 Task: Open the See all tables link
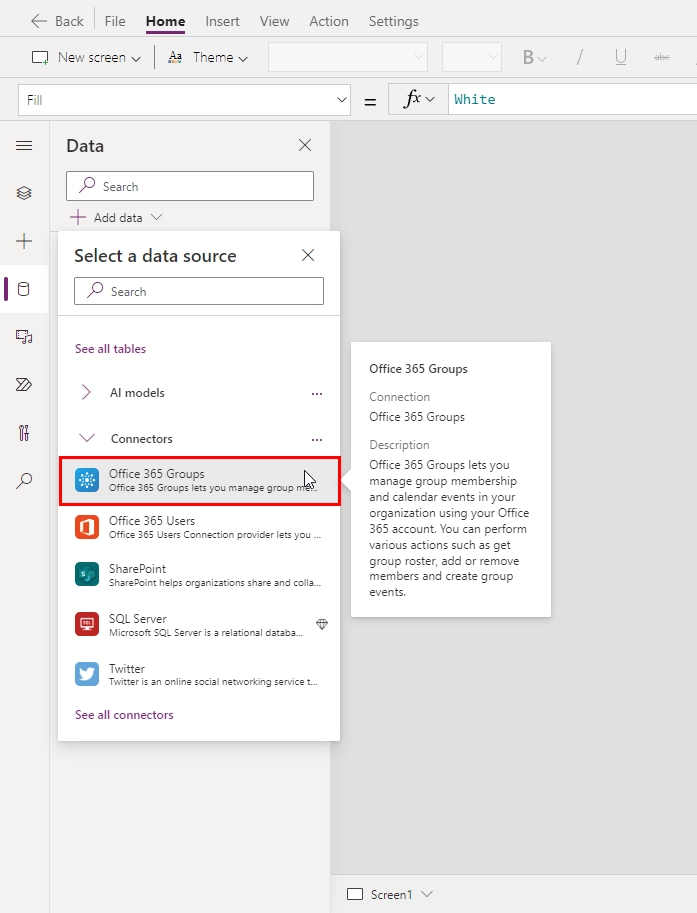(111, 349)
